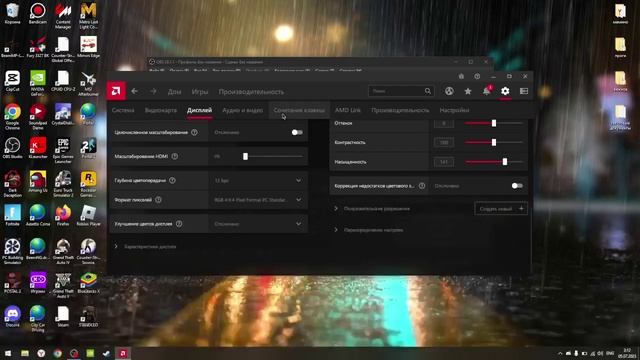Open MSI Afterburner desktop shortcut
Viewport: 640px width, 360px height.
pos(88,84)
